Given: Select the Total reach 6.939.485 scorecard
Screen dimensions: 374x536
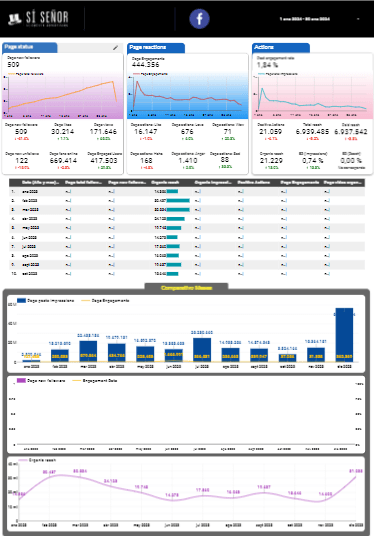Looking at the screenshot, I should pyautogui.click(x=312, y=132).
